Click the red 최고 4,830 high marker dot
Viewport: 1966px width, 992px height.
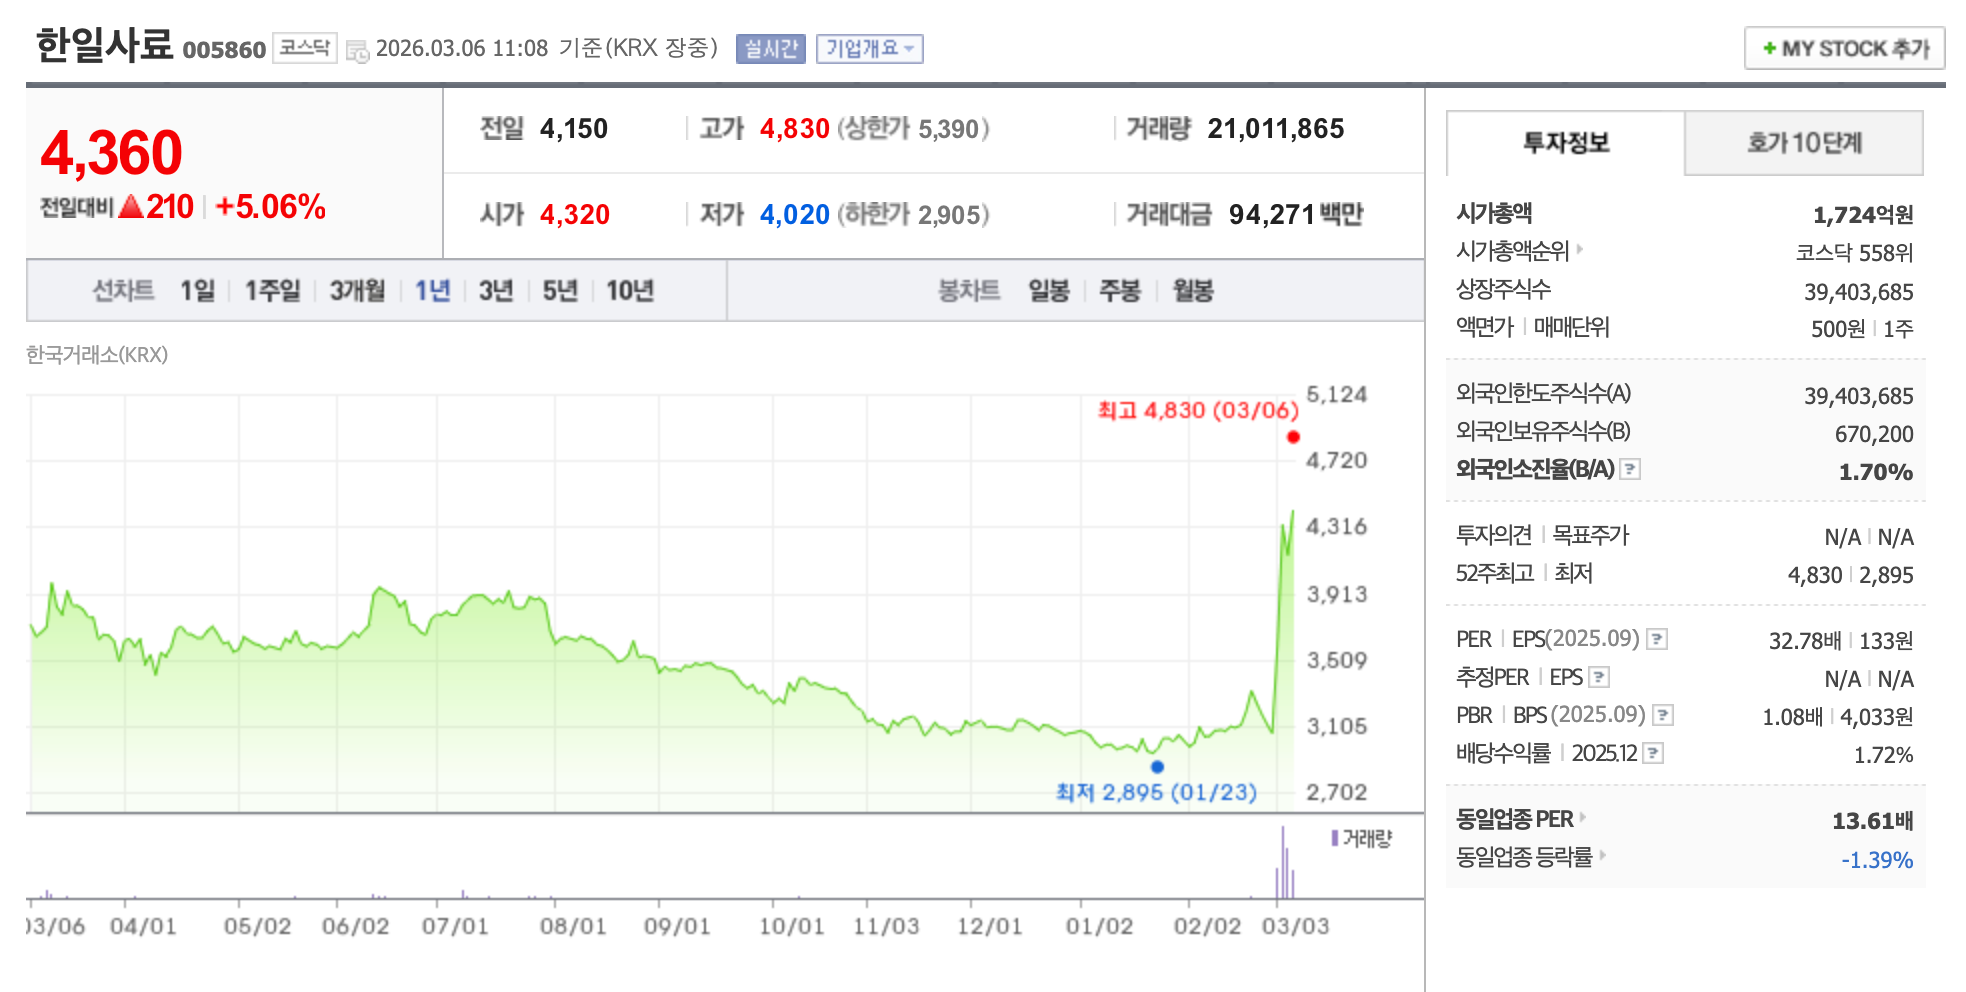coord(1293,437)
